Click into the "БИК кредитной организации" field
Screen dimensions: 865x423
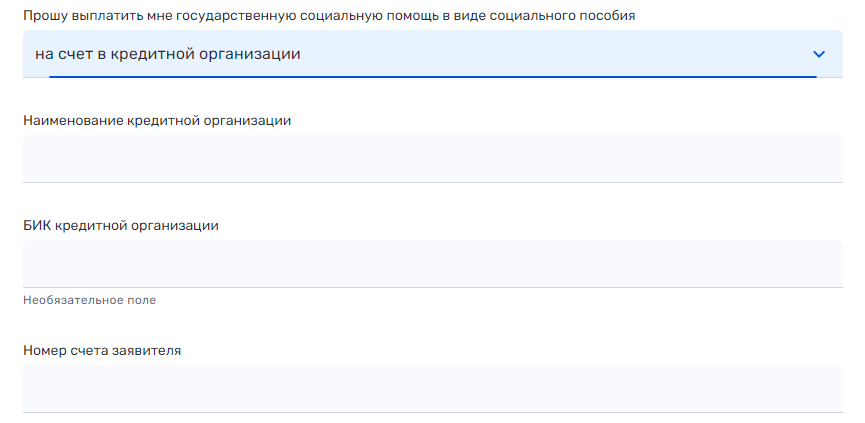coord(432,264)
